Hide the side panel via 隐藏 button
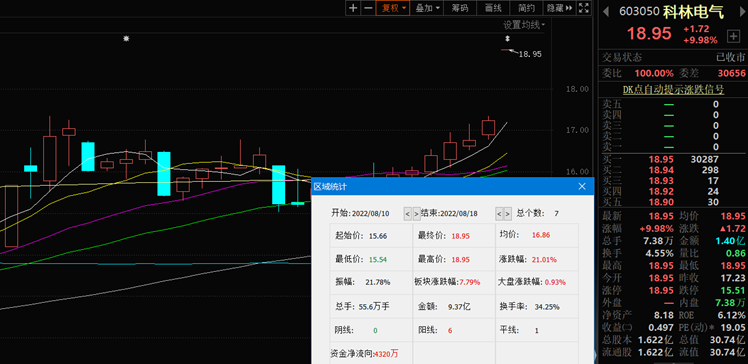The width and height of the screenshot is (748, 364). pyautogui.click(x=559, y=8)
